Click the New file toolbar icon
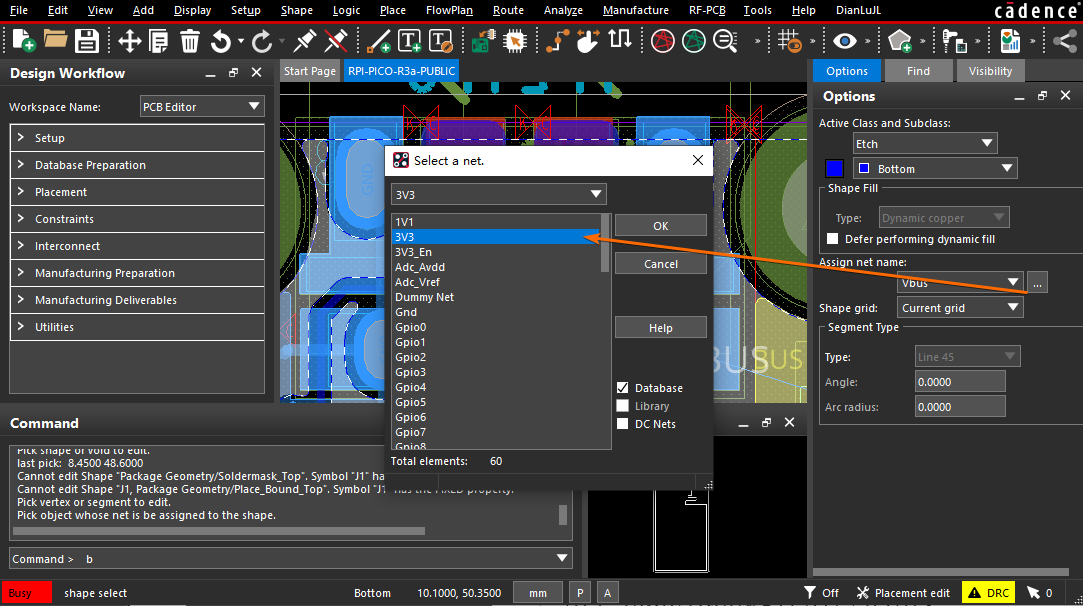 pos(23,41)
